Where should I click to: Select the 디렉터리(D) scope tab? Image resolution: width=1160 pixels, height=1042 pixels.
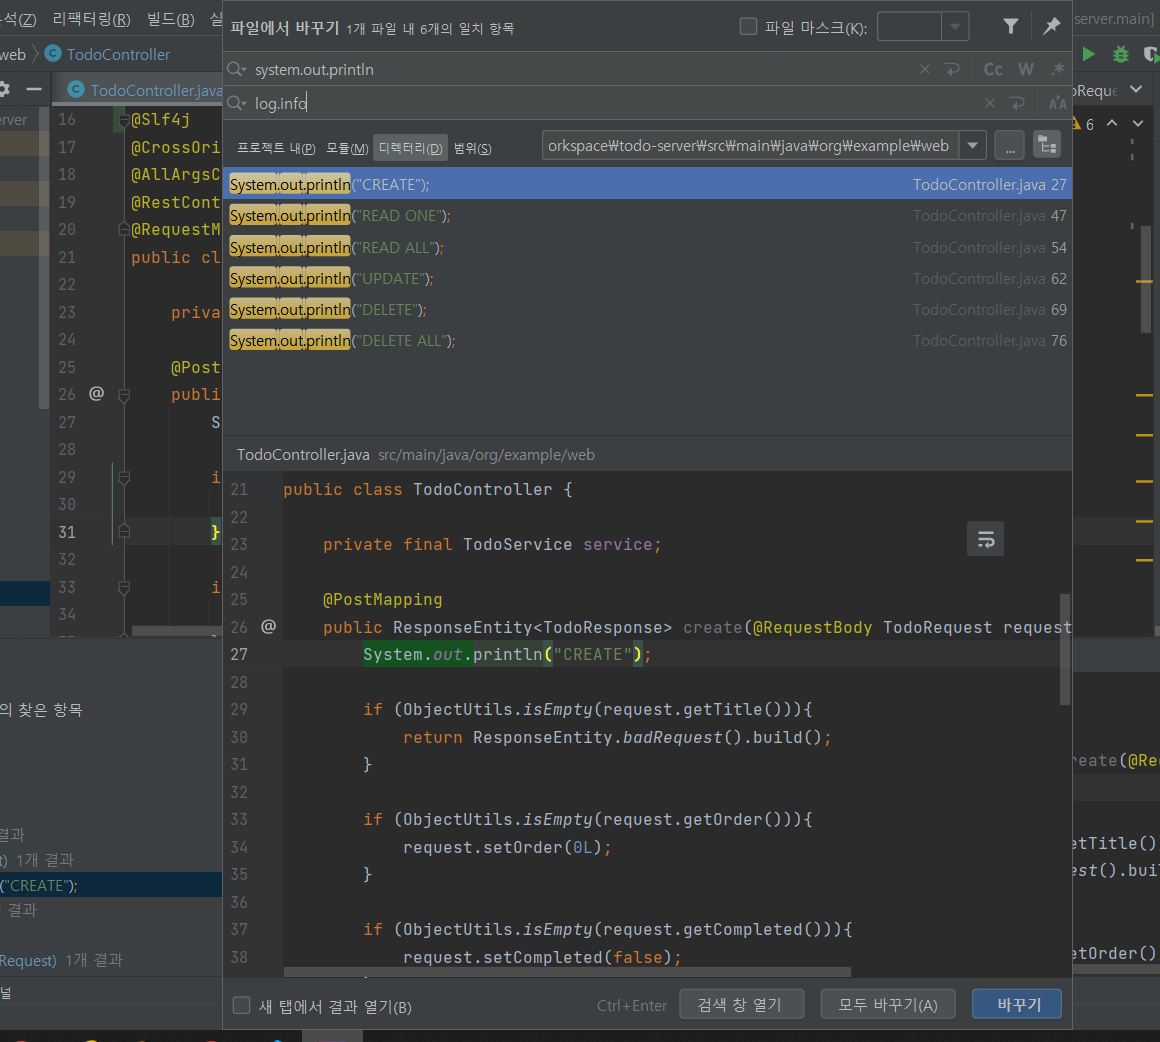click(411, 149)
